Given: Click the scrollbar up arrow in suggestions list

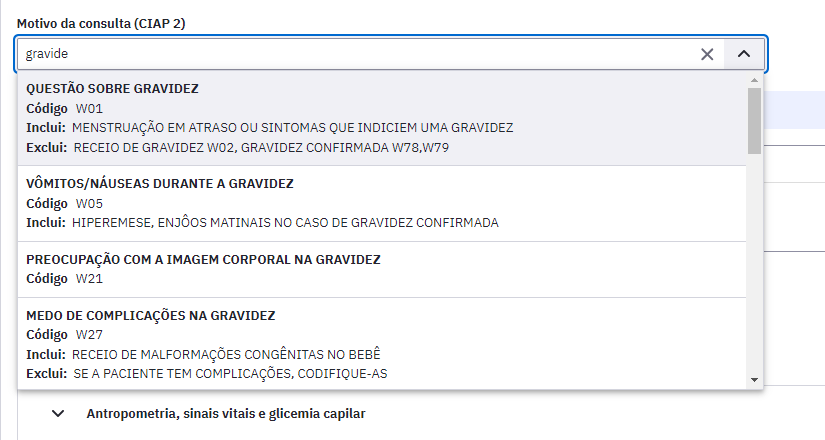Looking at the screenshot, I should 754,81.
